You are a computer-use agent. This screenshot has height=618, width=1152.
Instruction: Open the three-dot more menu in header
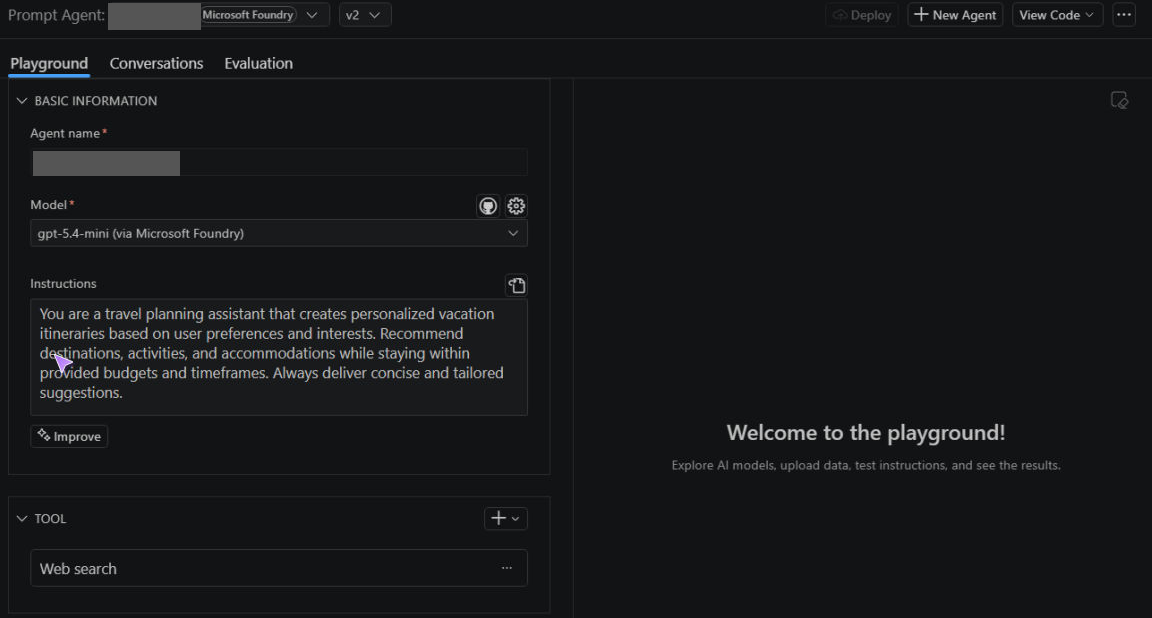point(1124,15)
